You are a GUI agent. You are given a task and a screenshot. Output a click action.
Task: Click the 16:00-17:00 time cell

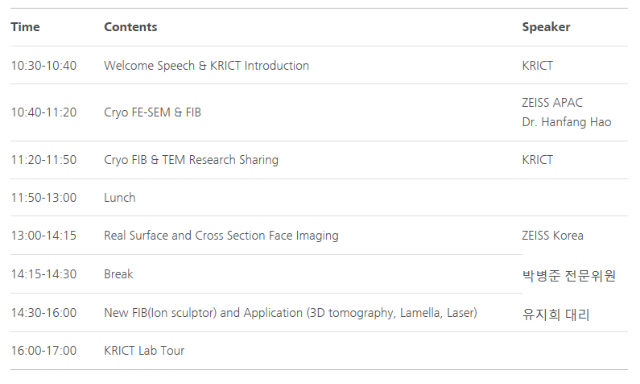pos(44,351)
